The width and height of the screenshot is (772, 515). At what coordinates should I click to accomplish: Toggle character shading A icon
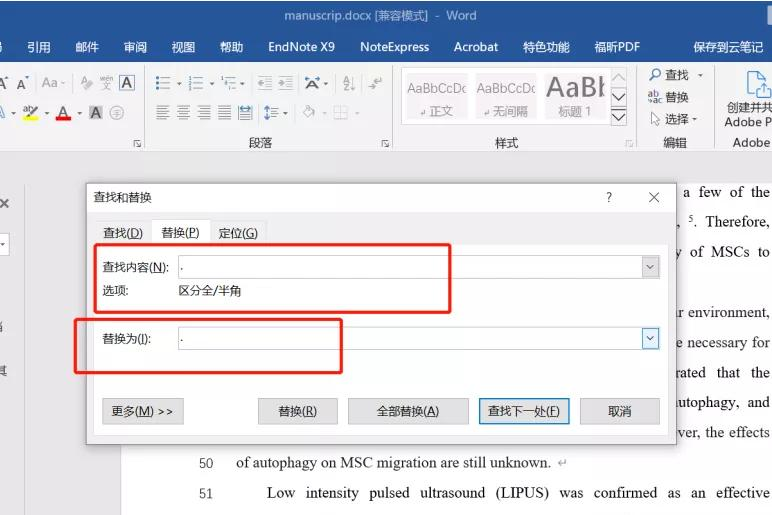coord(96,113)
